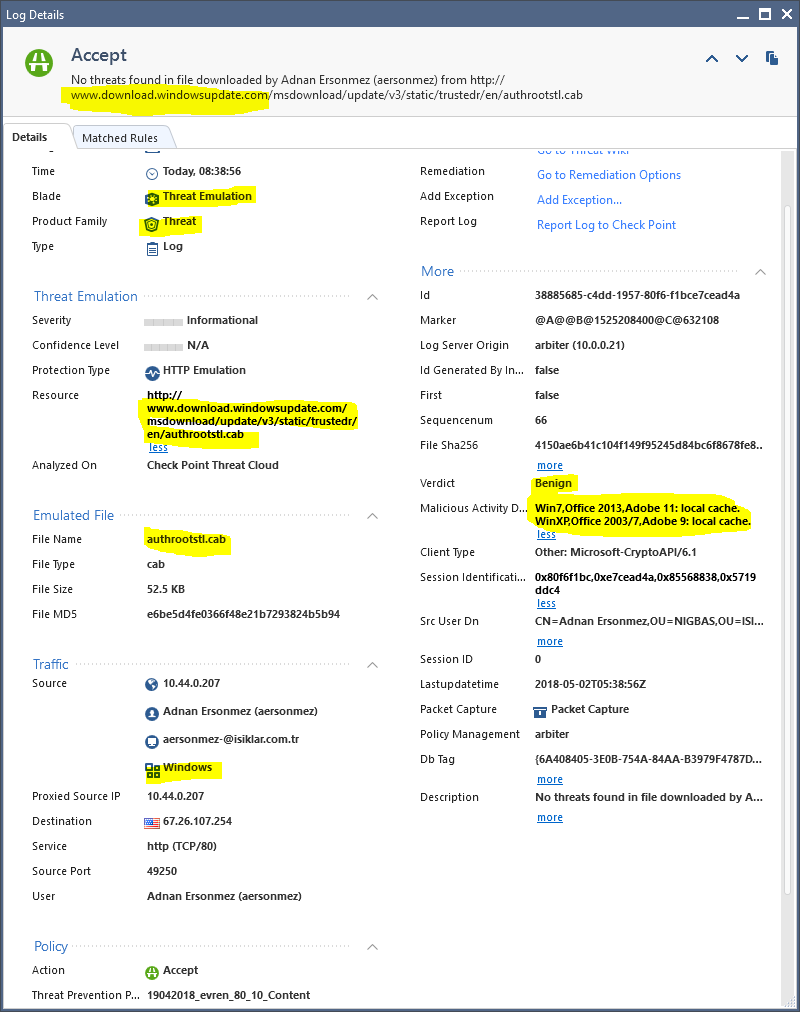Click 'more' under File Sha256
The image size is (800, 1012).
(x=550, y=465)
